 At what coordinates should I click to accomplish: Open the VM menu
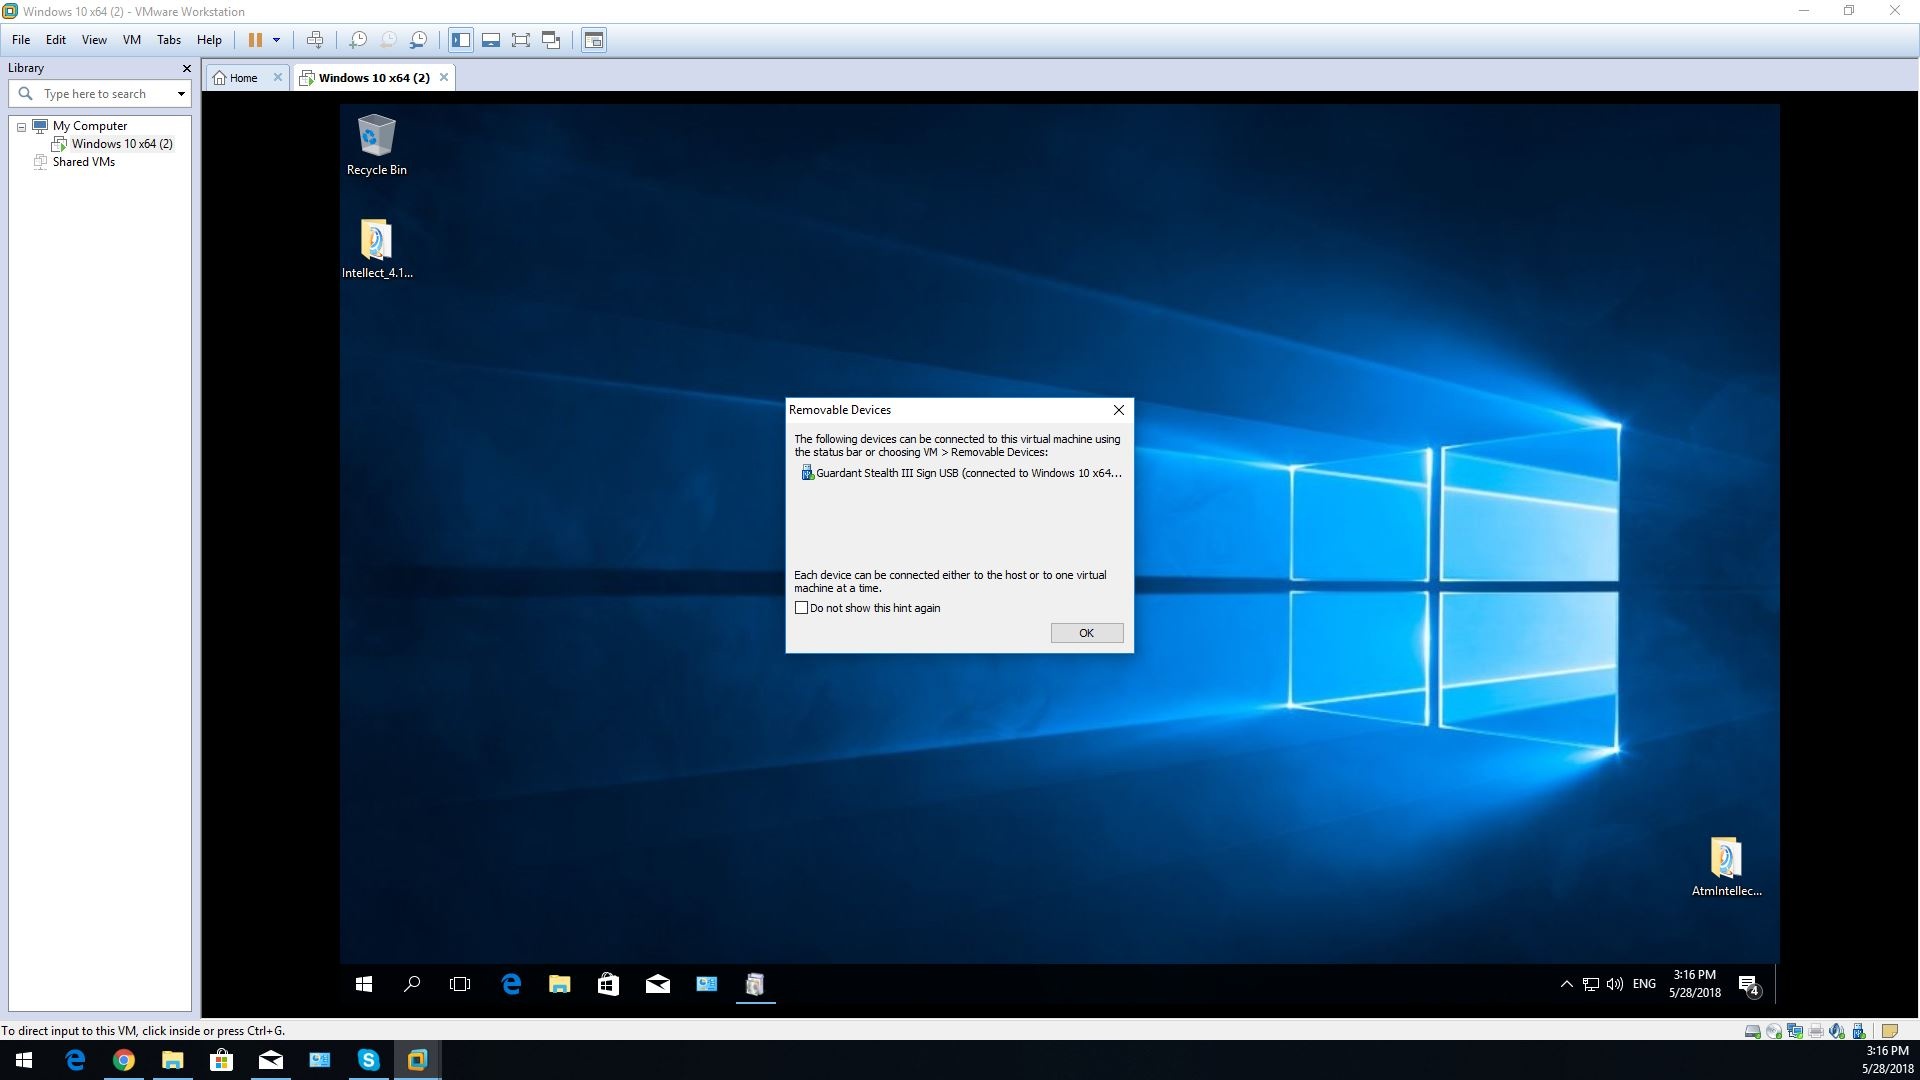[x=131, y=40]
